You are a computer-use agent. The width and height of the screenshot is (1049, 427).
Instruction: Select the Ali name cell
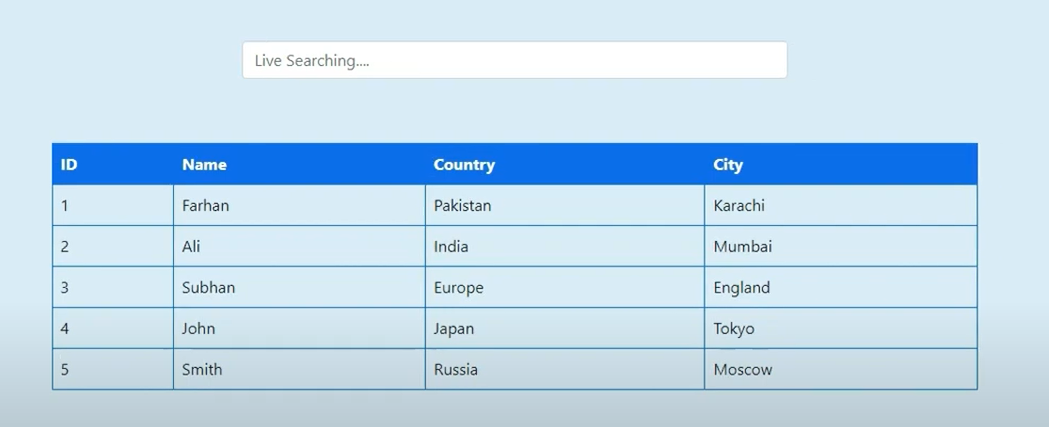tap(299, 246)
